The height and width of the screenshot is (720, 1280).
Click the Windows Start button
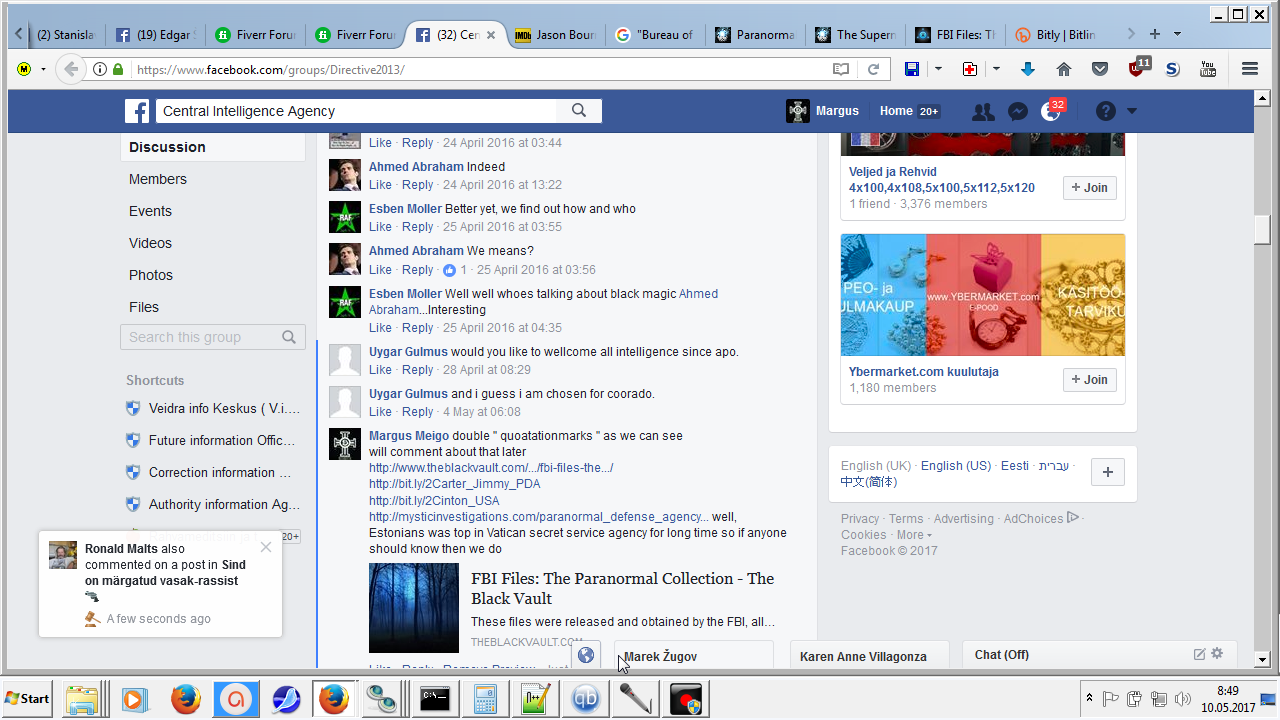(x=28, y=698)
